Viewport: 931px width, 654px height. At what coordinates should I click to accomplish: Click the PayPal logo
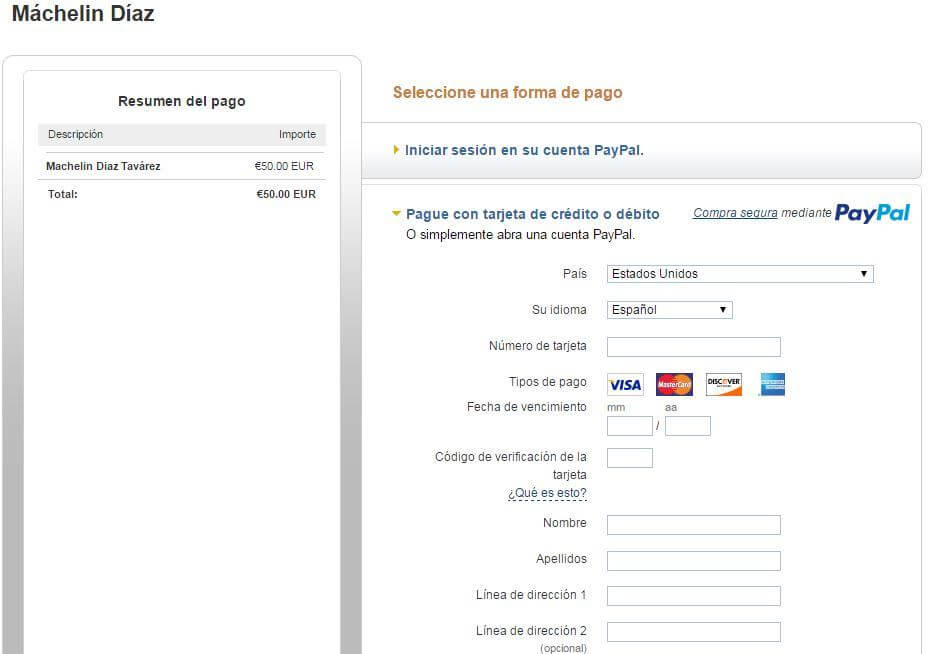coord(872,213)
